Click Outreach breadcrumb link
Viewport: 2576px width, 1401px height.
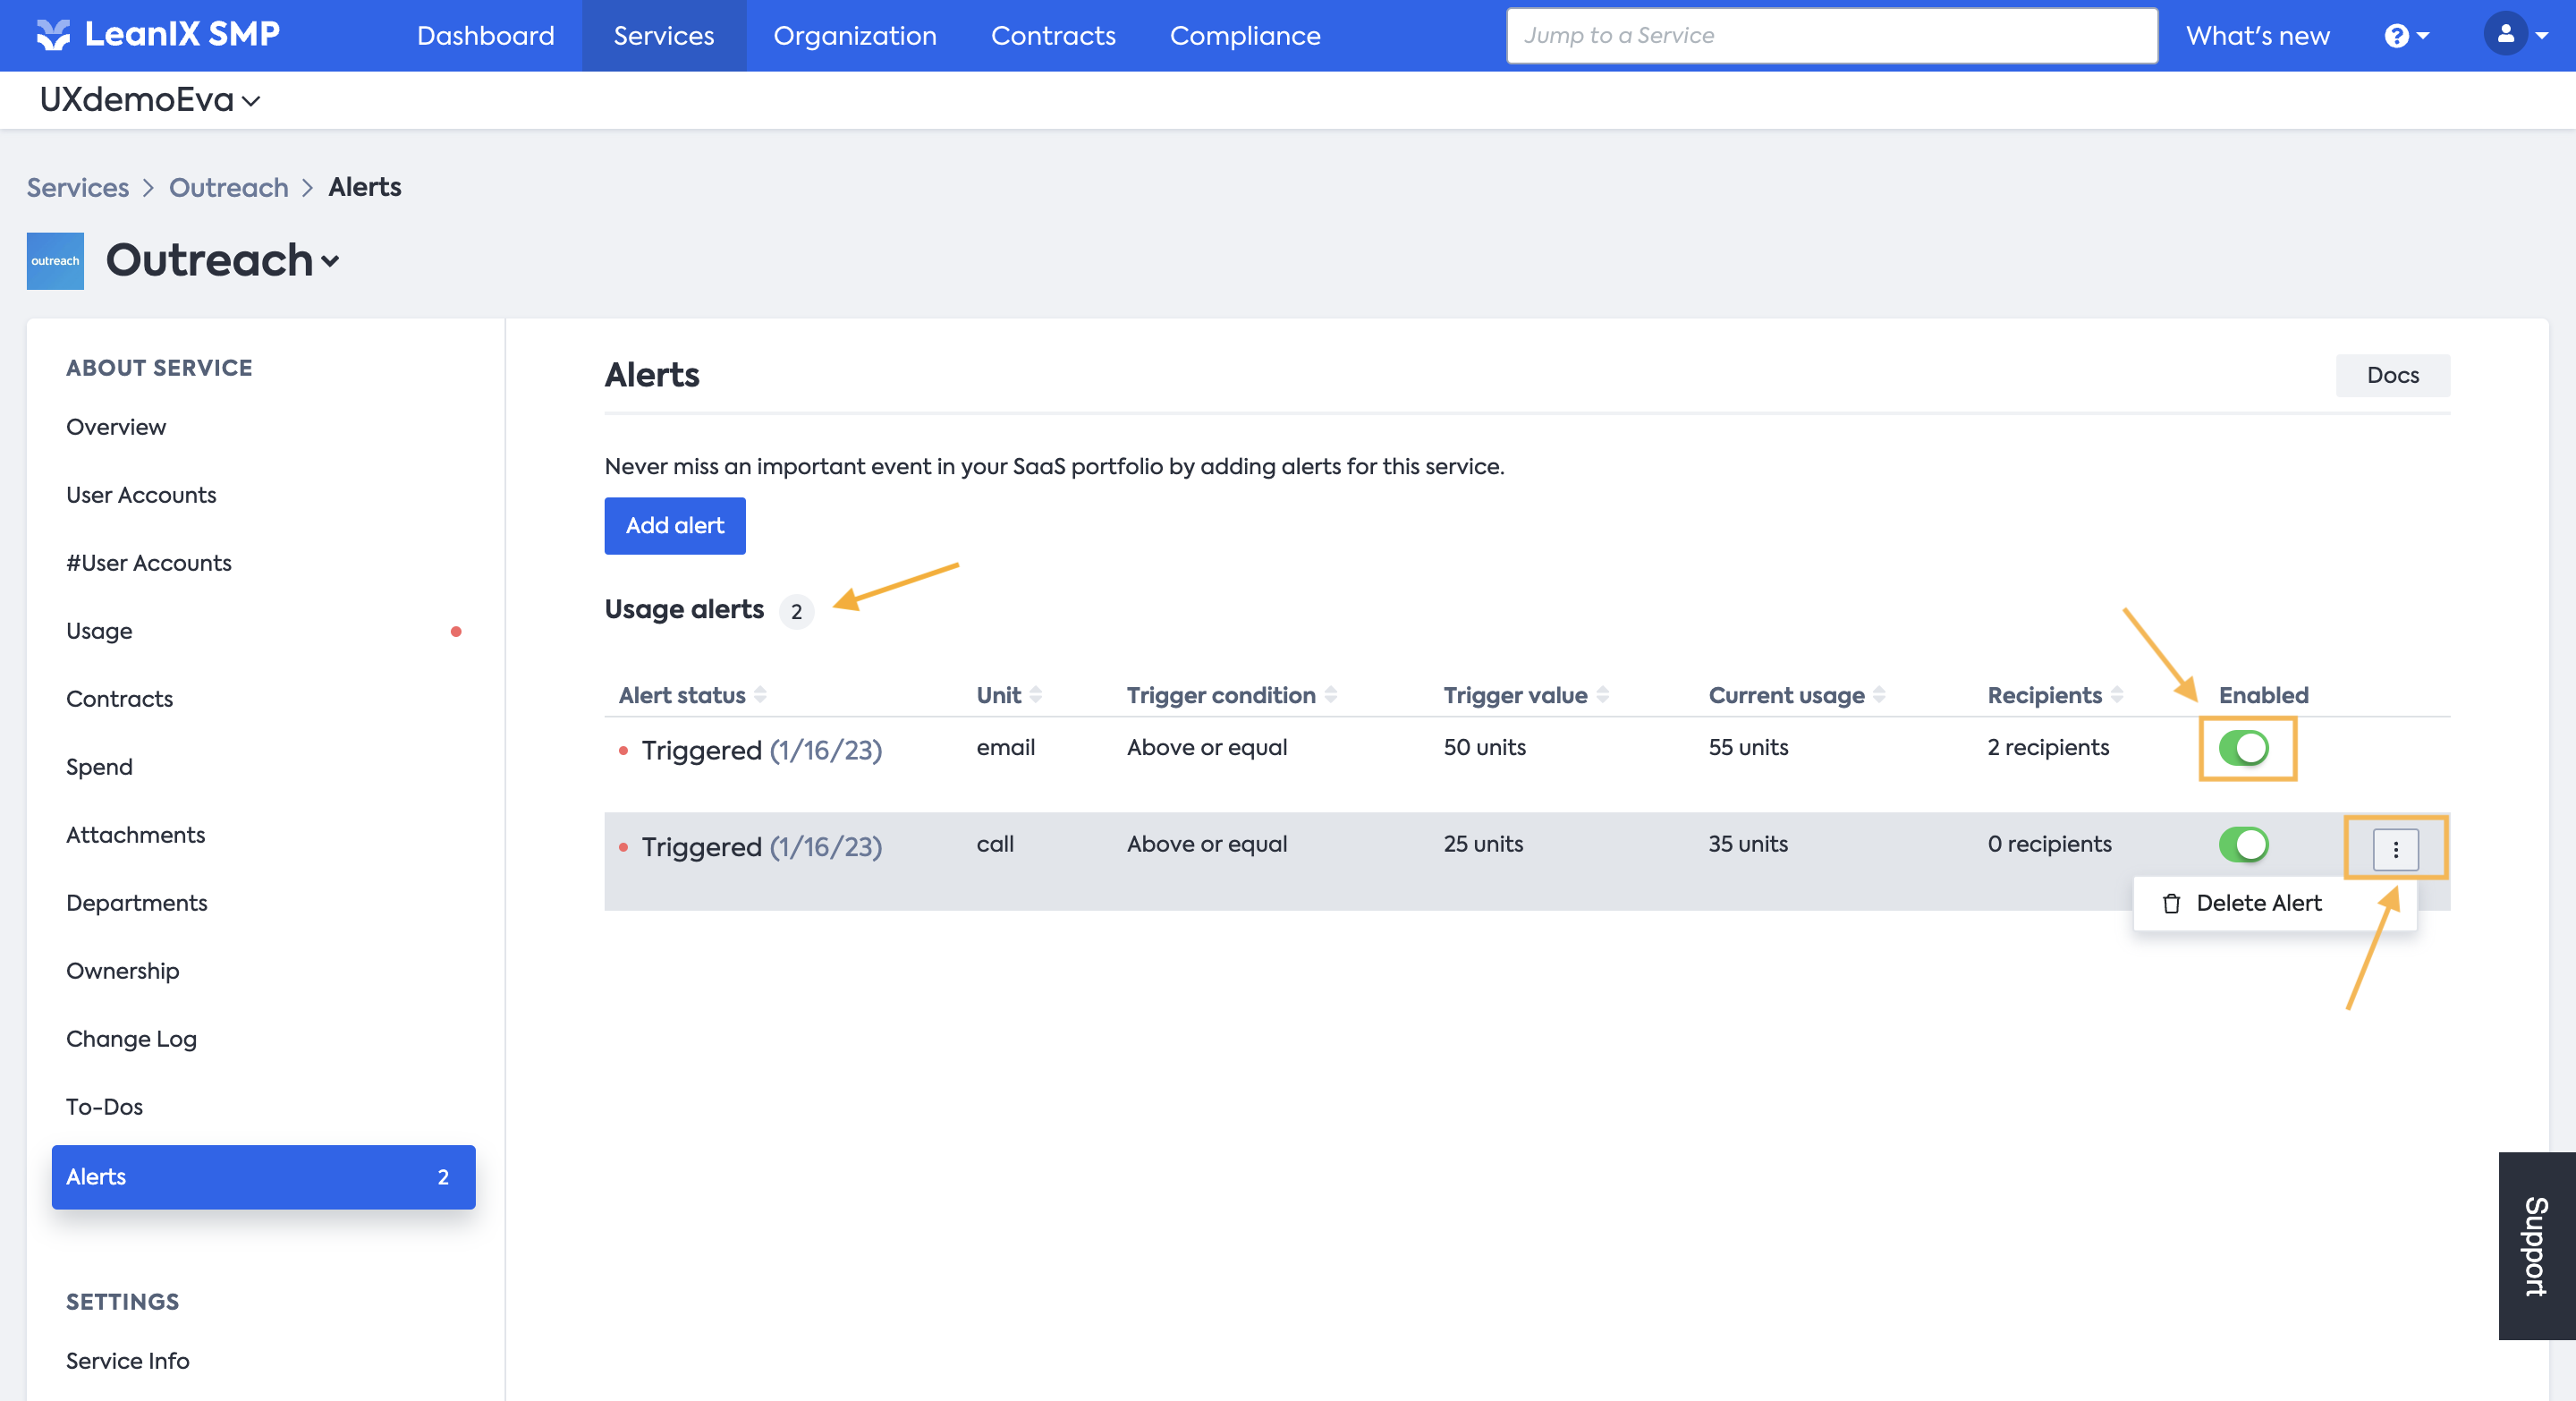click(x=228, y=187)
